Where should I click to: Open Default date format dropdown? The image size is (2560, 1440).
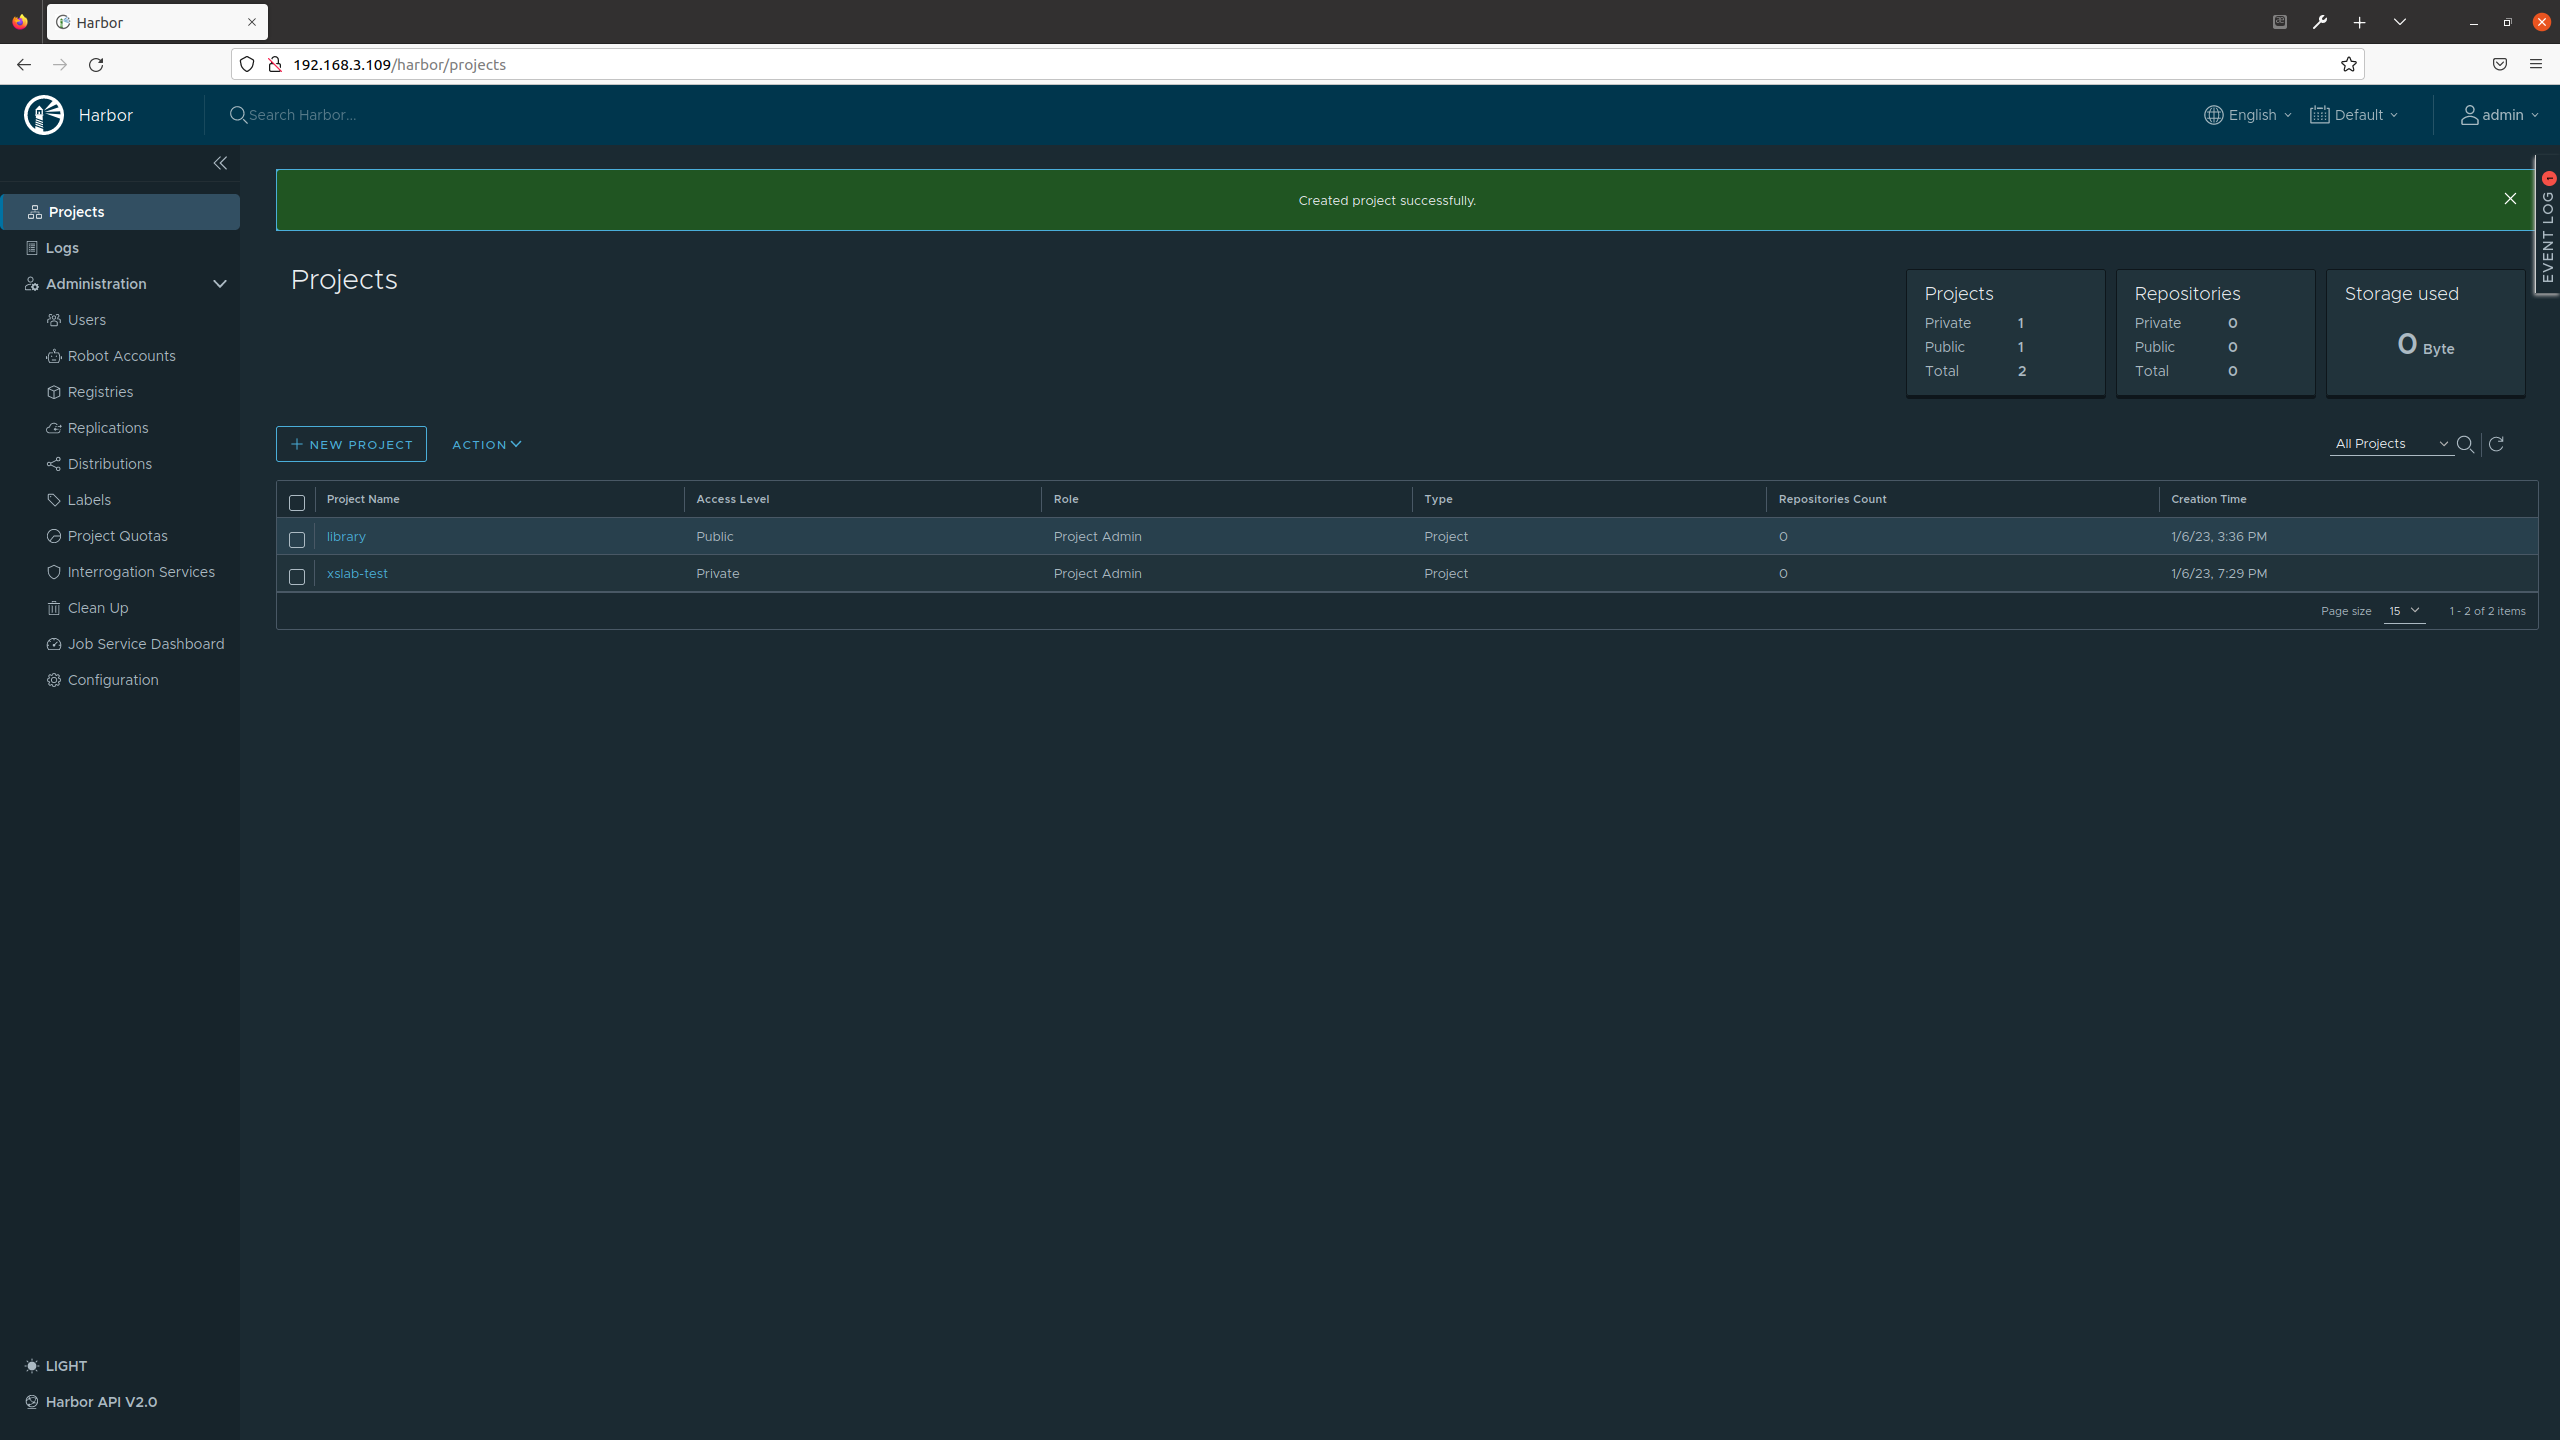[x=2355, y=115]
